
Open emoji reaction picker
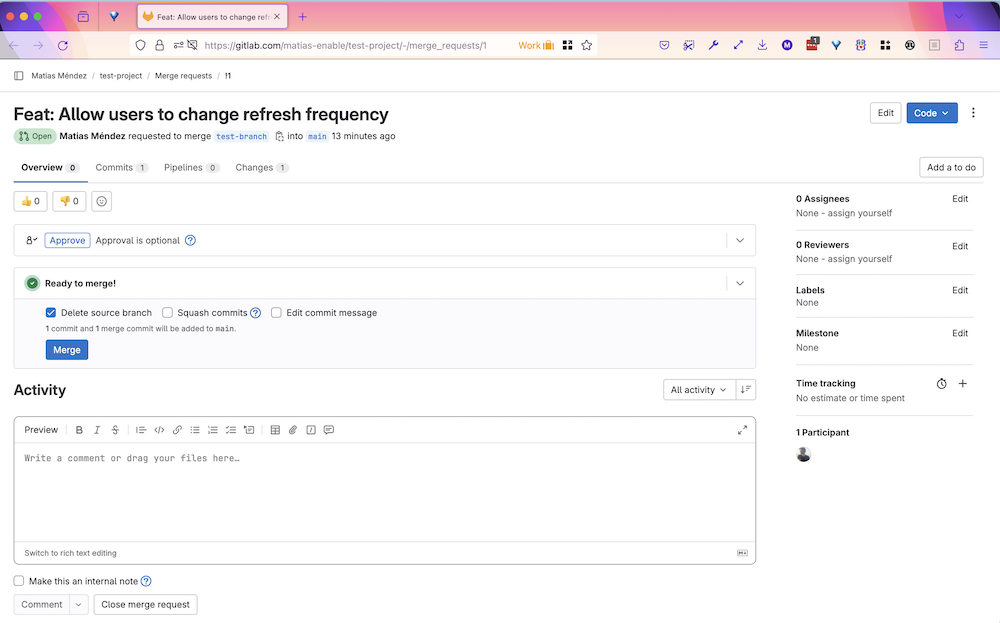101,202
